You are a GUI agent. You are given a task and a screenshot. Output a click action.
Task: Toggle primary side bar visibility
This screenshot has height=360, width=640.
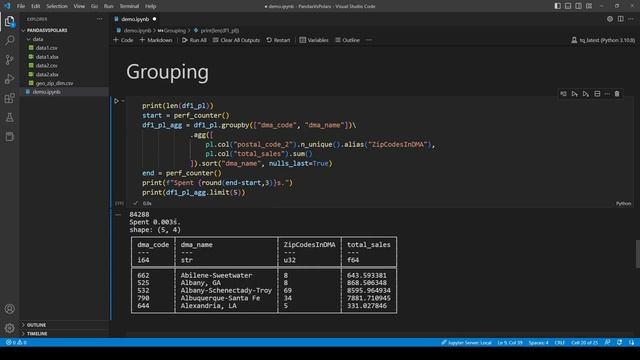(558, 6)
